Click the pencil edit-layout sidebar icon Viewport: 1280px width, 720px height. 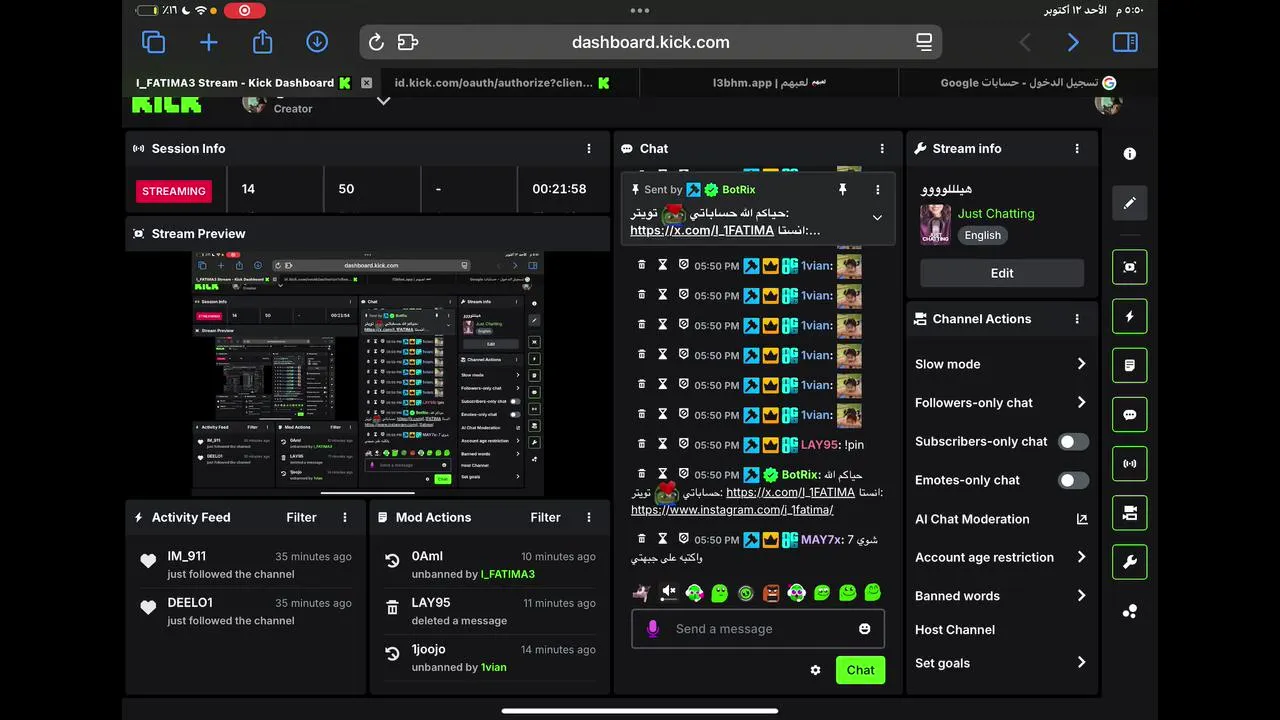(1130, 203)
